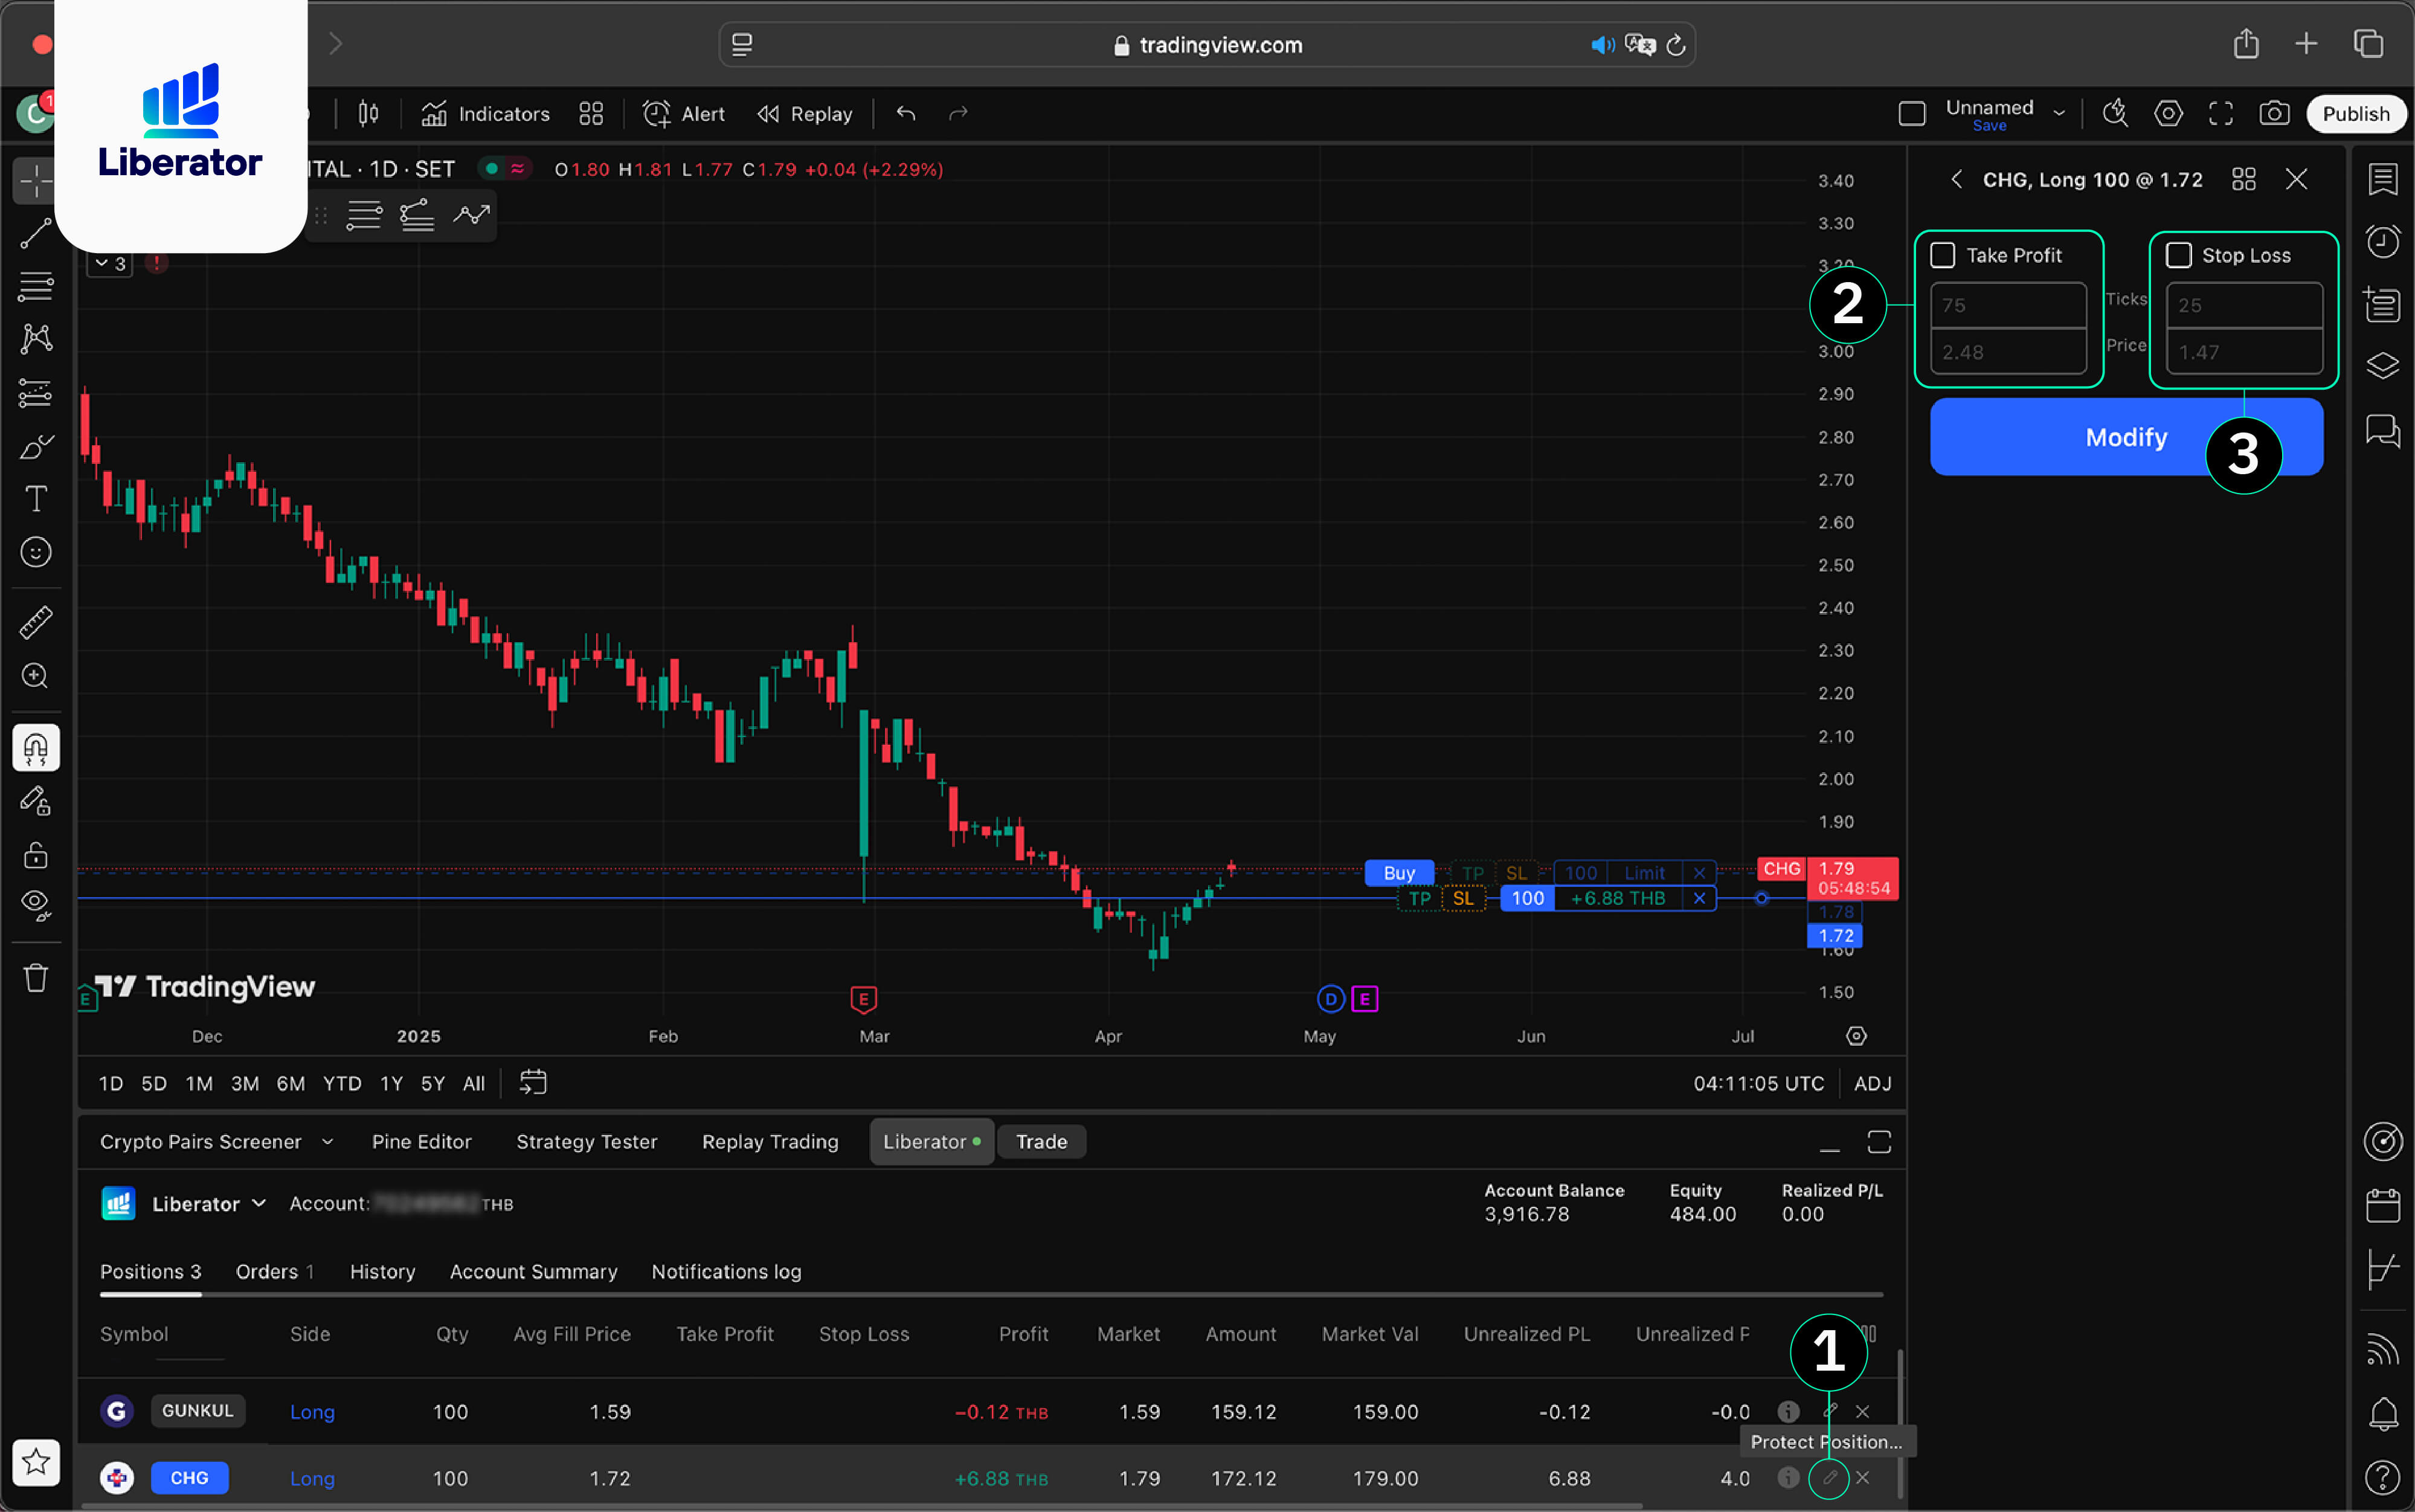Open the help center question icon
The height and width of the screenshot is (1512, 2415).
[x=2382, y=1477]
